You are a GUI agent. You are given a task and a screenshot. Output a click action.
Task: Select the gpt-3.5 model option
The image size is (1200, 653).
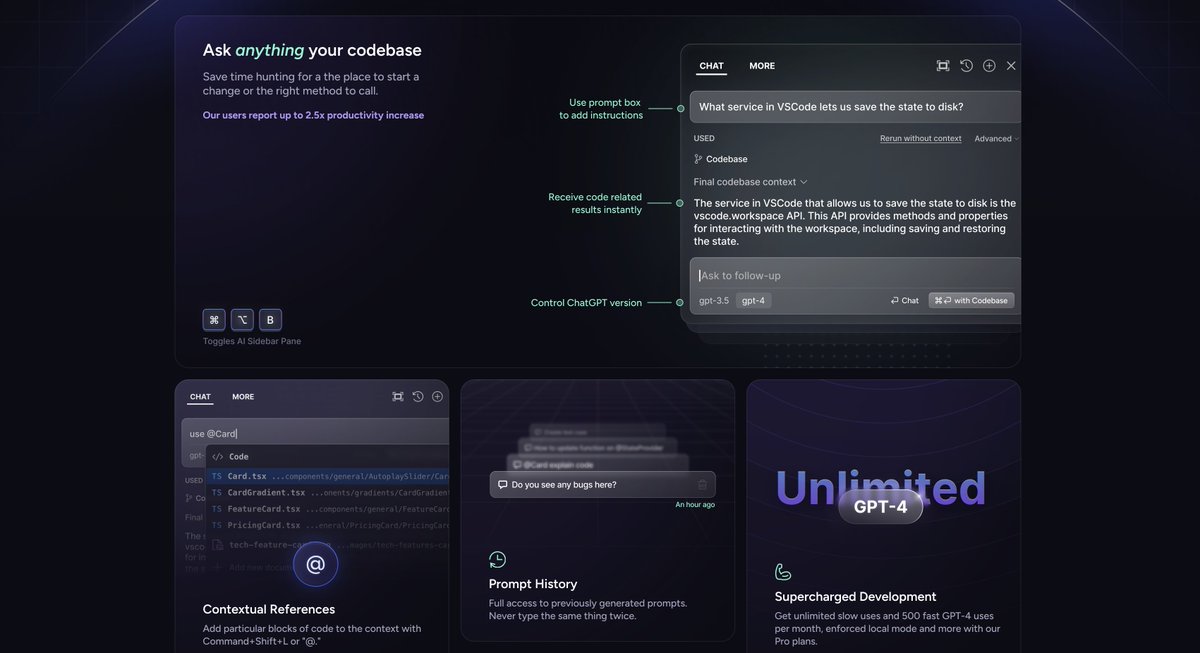point(714,300)
